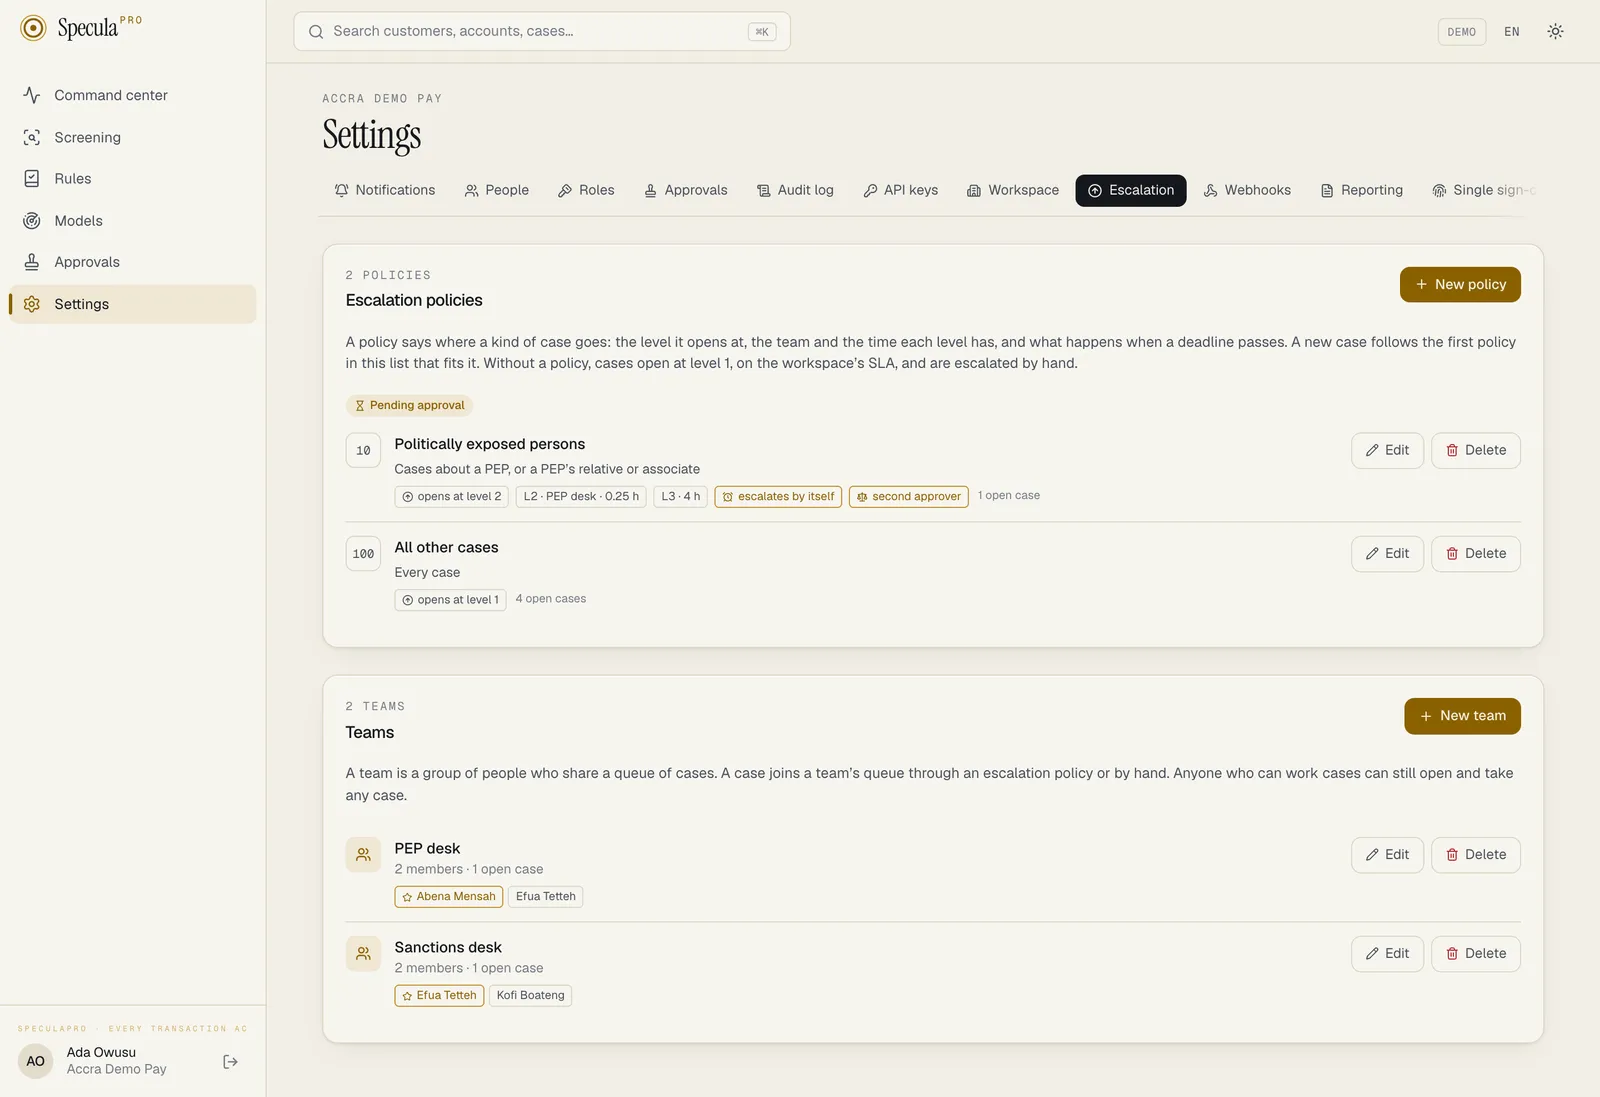Viewport: 1600px width, 1097px height.
Task: Create a new escalation policy
Action: pyautogui.click(x=1460, y=285)
